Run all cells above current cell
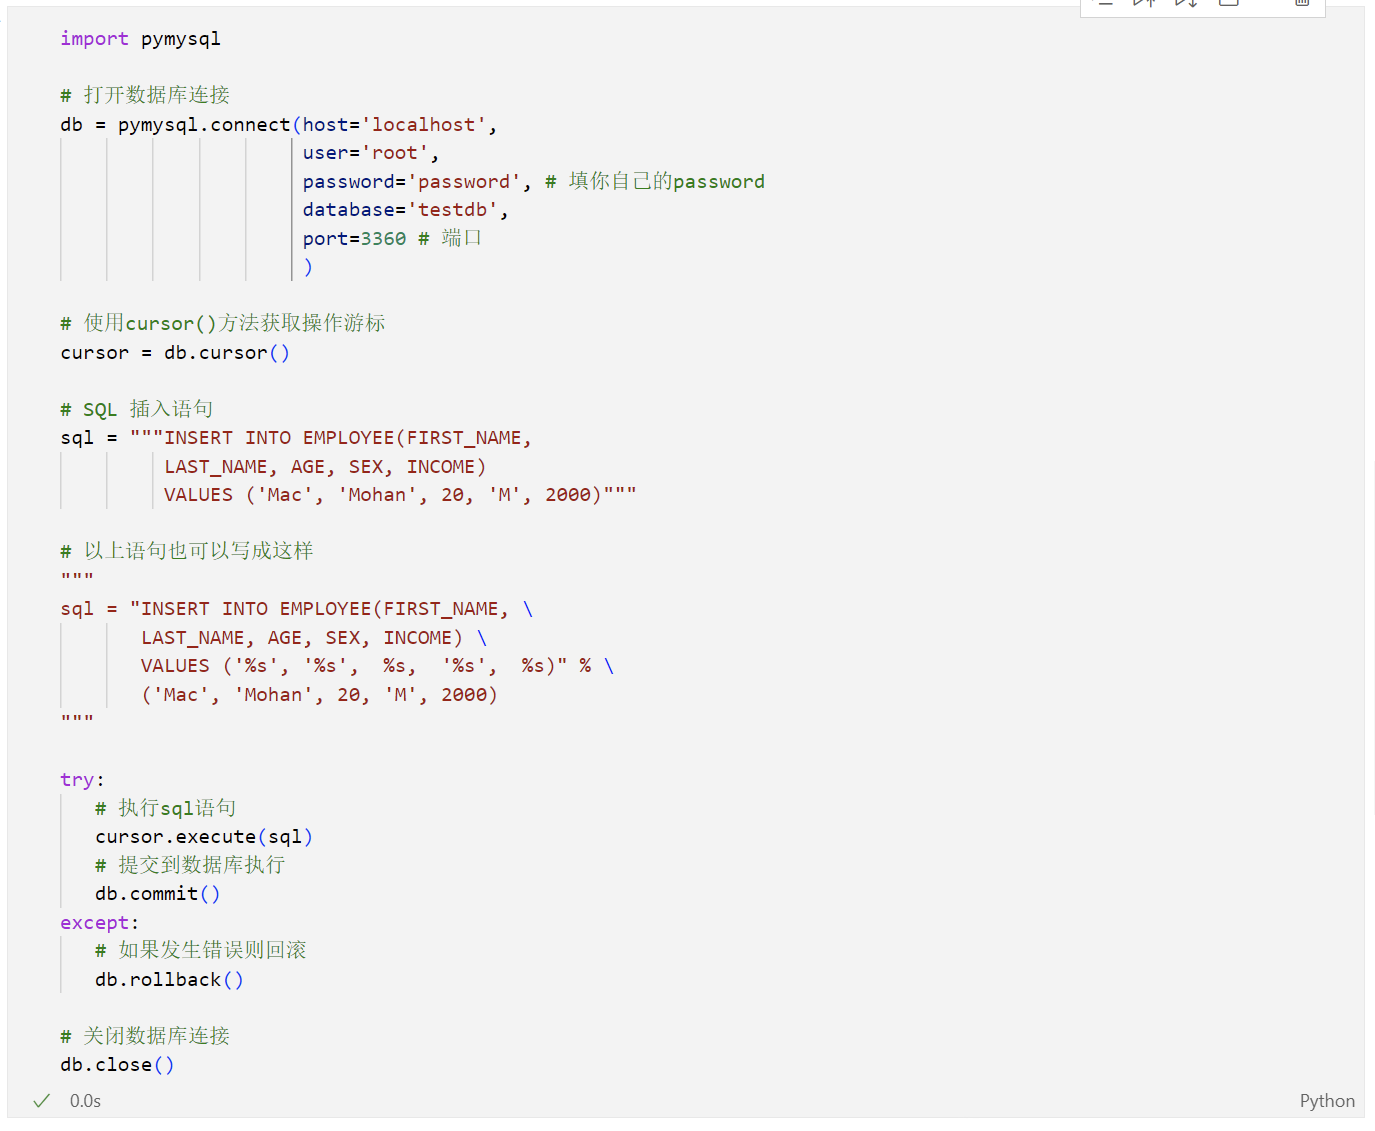 click(x=1144, y=5)
